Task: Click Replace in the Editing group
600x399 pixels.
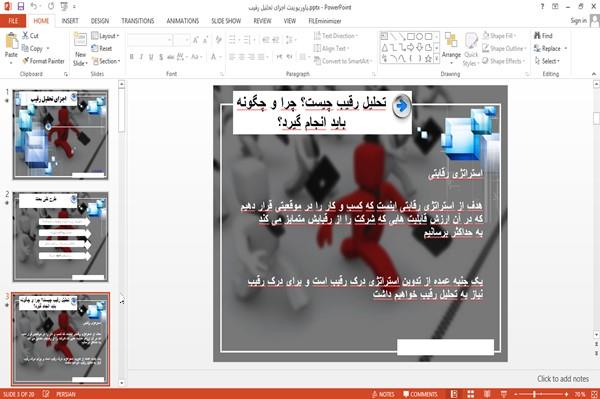Action: point(550,48)
